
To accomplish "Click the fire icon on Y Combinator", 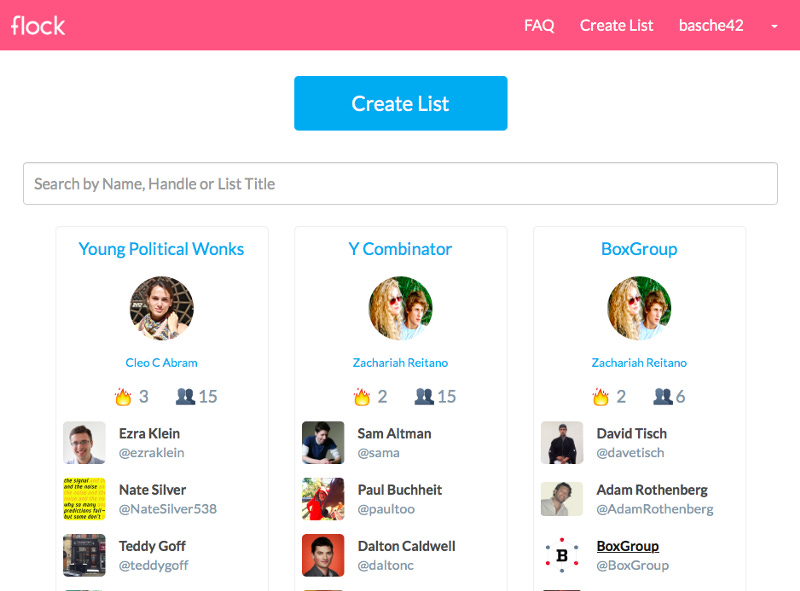I will click(362, 397).
